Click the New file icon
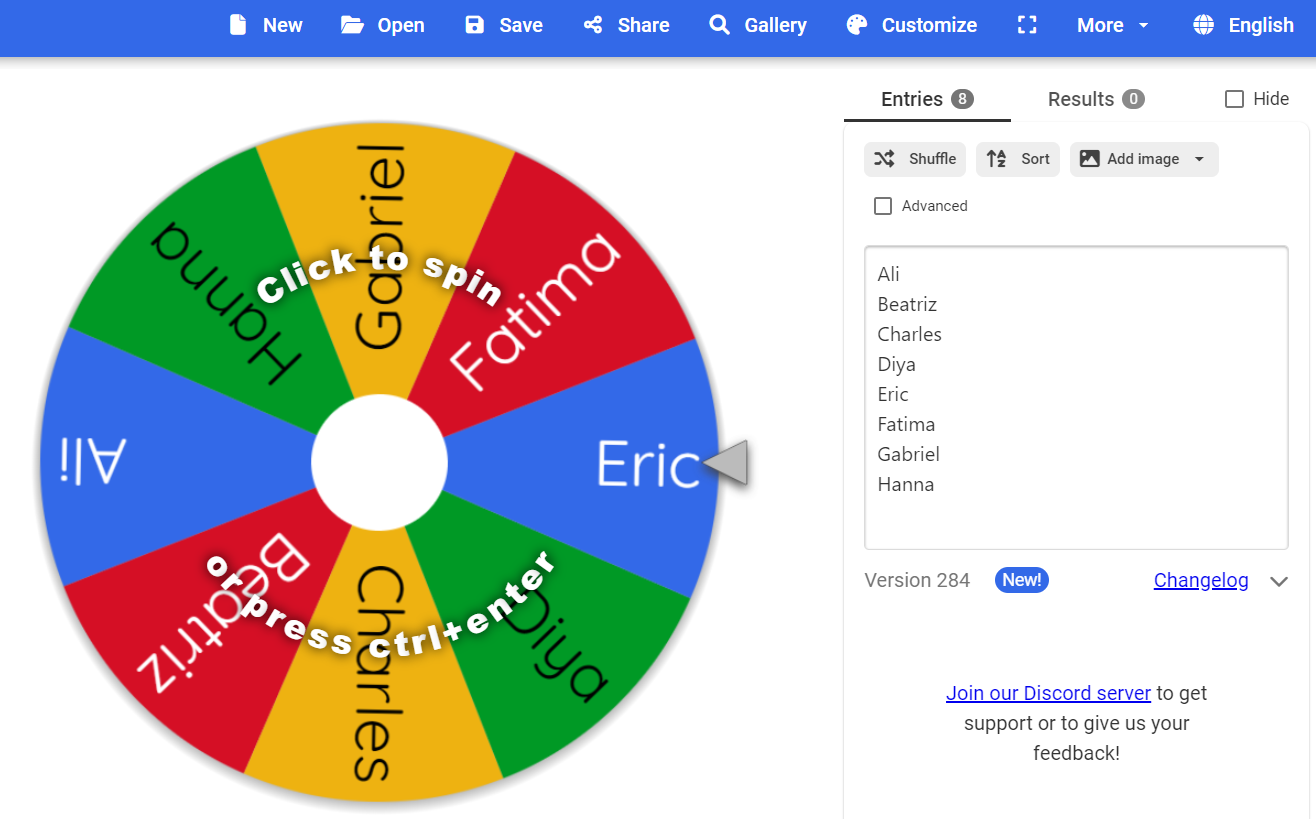1316x819 pixels. (x=238, y=25)
